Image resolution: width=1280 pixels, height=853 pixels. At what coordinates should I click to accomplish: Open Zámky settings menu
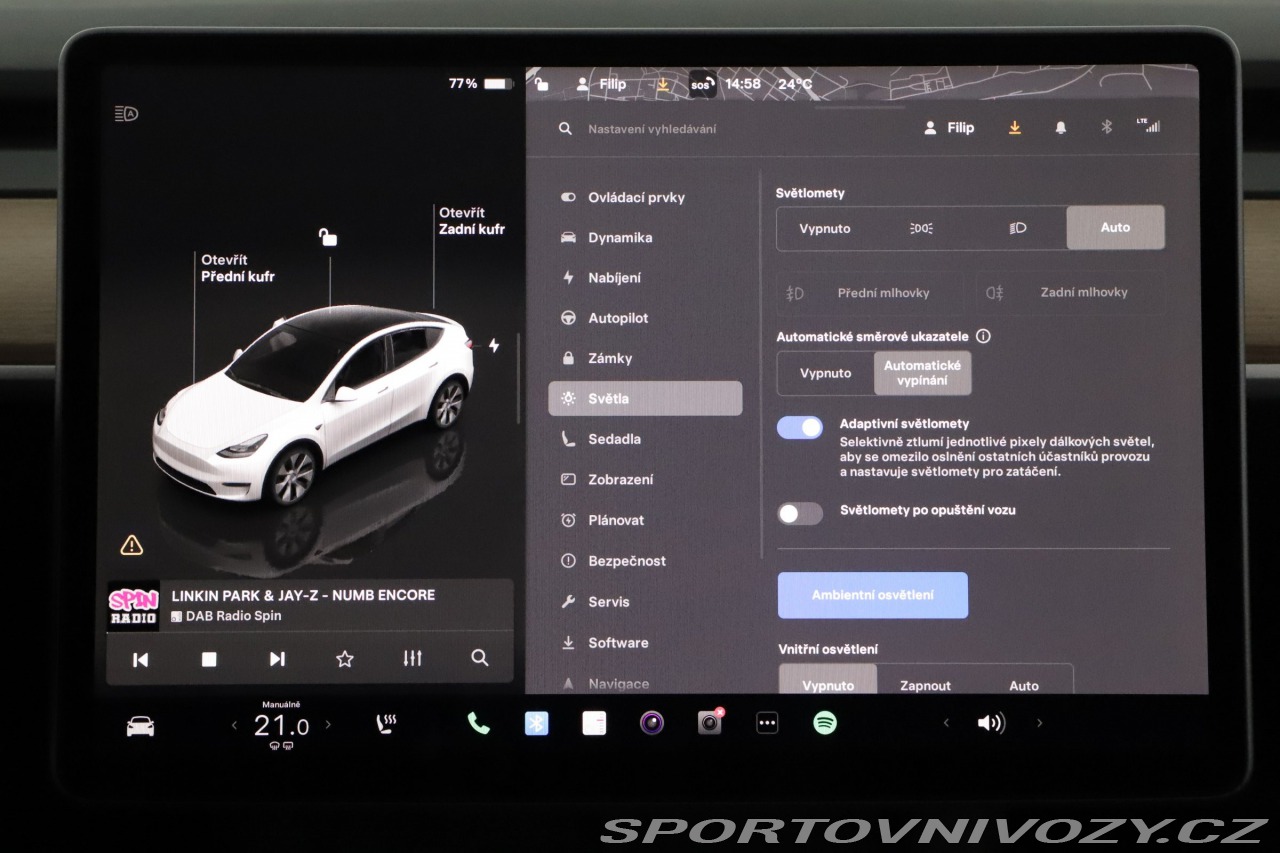[645, 358]
